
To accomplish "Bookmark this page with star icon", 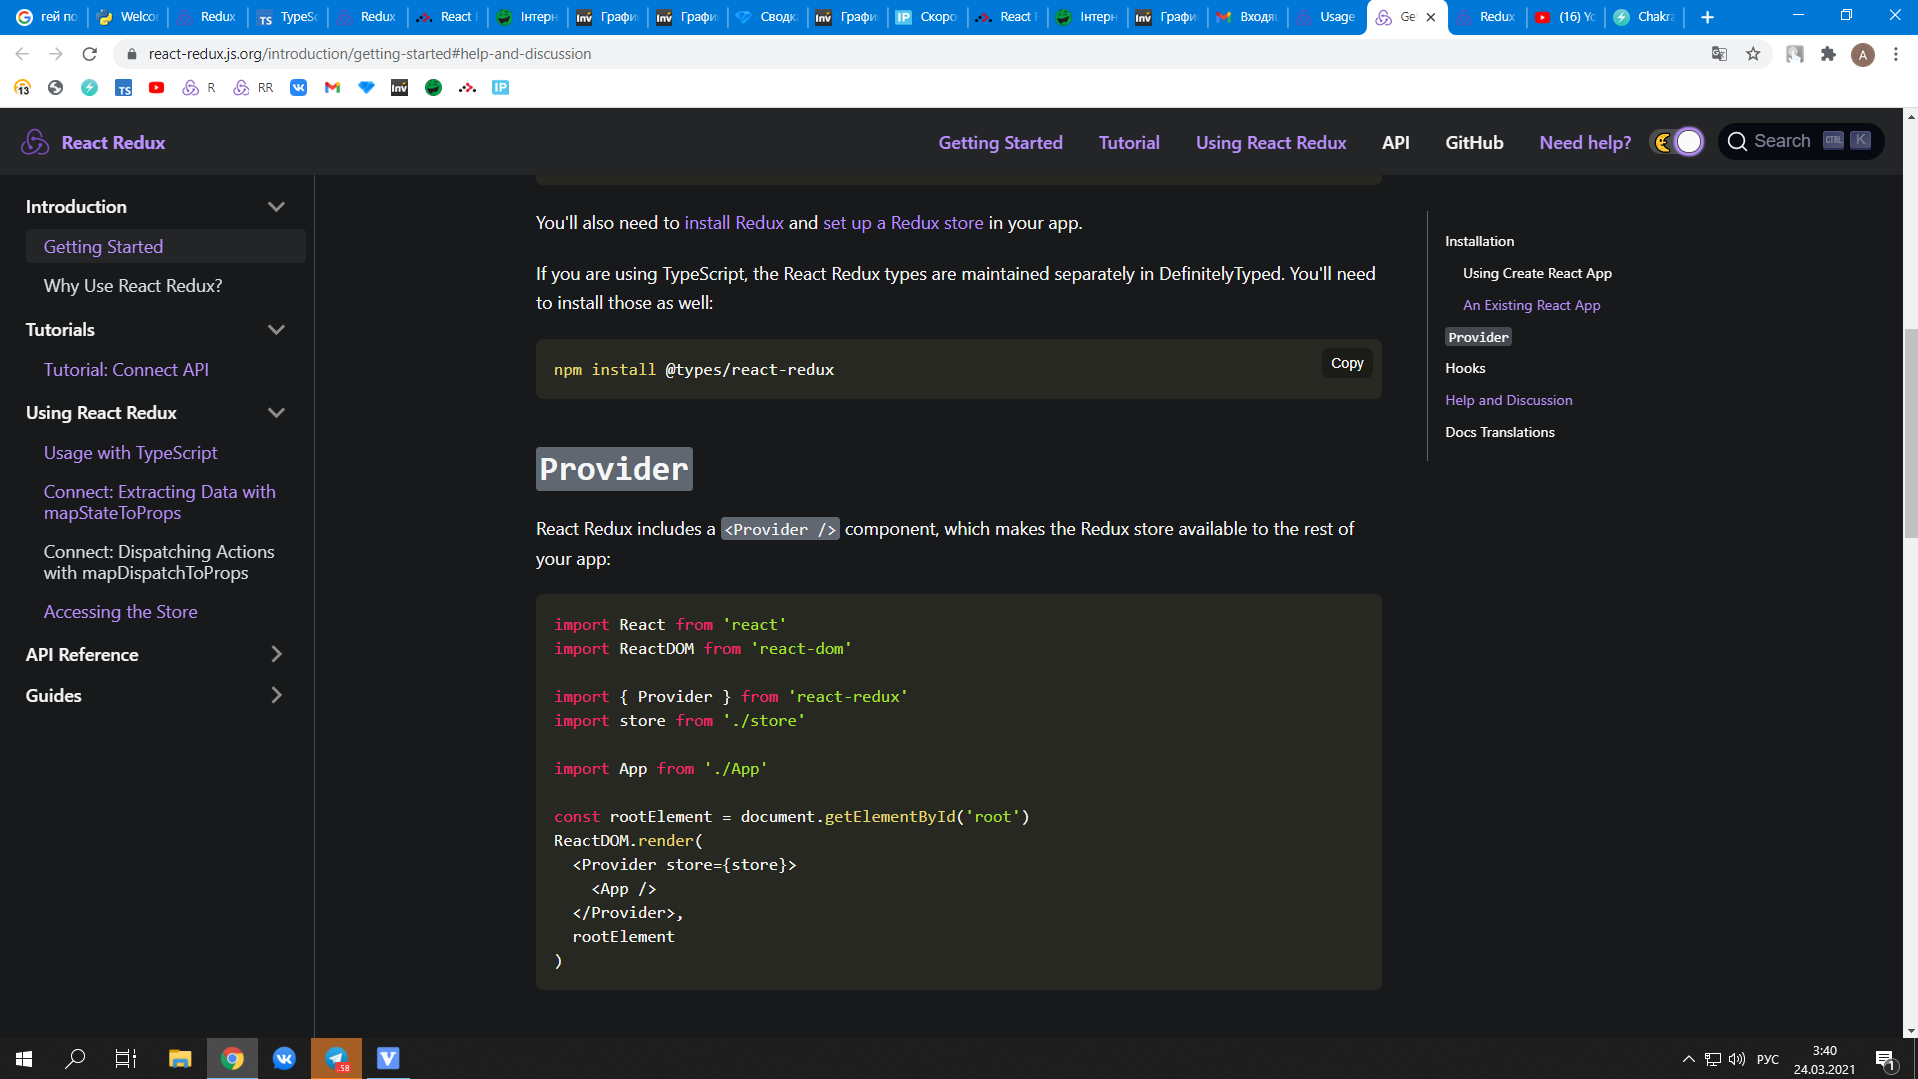I will click(x=1753, y=54).
